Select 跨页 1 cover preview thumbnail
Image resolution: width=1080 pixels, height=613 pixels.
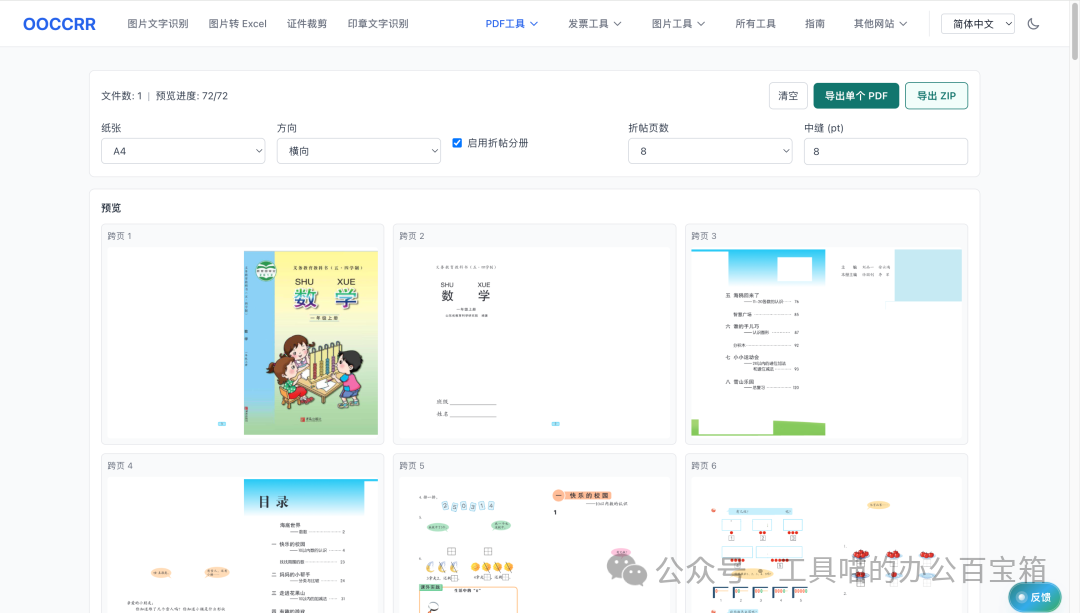pyautogui.click(x=242, y=334)
